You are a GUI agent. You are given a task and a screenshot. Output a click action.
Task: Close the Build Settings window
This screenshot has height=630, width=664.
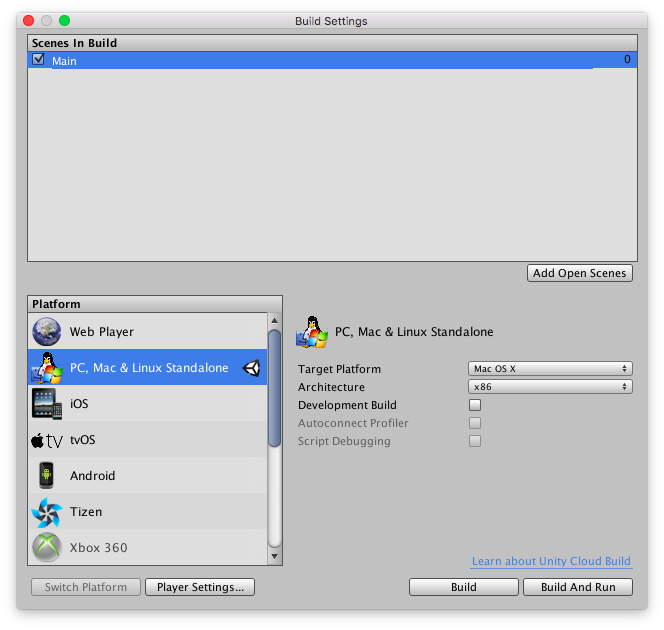click(x=29, y=20)
